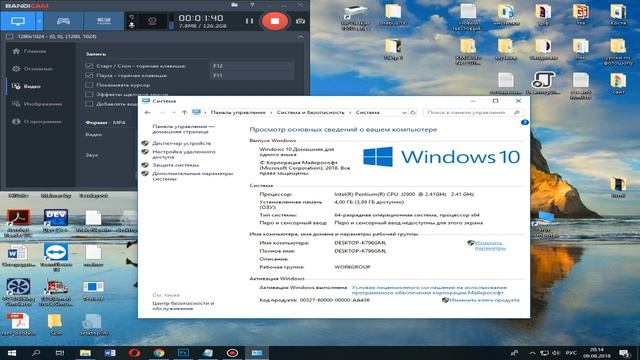This screenshot has width=640, height=360.
Task: Open TeamViewer desktop shortcut
Action: [56, 257]
